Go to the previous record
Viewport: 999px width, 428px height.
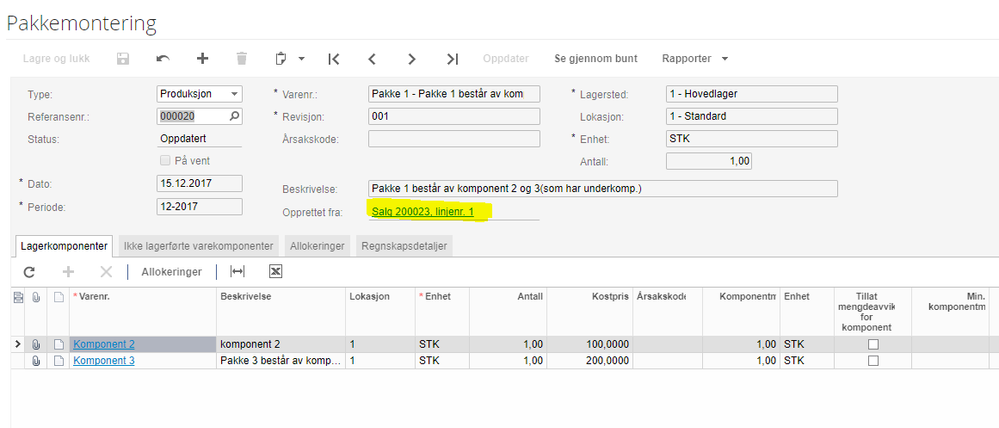[373, 59]
